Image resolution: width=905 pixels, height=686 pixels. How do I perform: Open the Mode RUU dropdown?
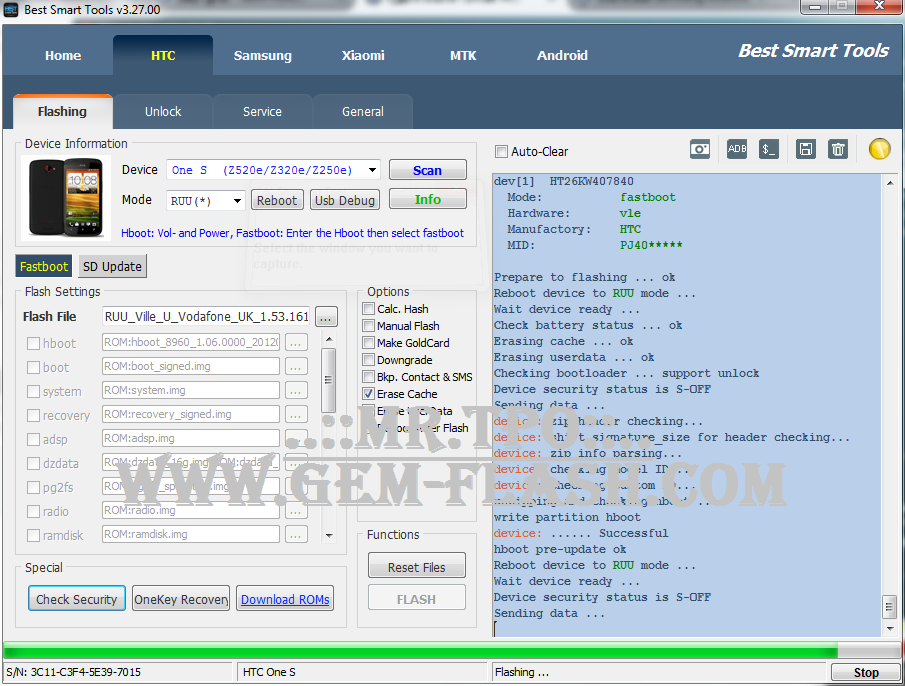coord(237,201)
